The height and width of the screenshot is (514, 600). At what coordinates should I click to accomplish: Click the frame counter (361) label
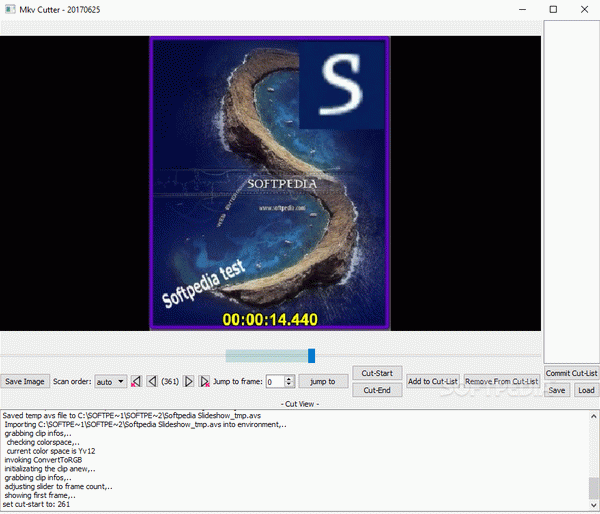point(170,381)
